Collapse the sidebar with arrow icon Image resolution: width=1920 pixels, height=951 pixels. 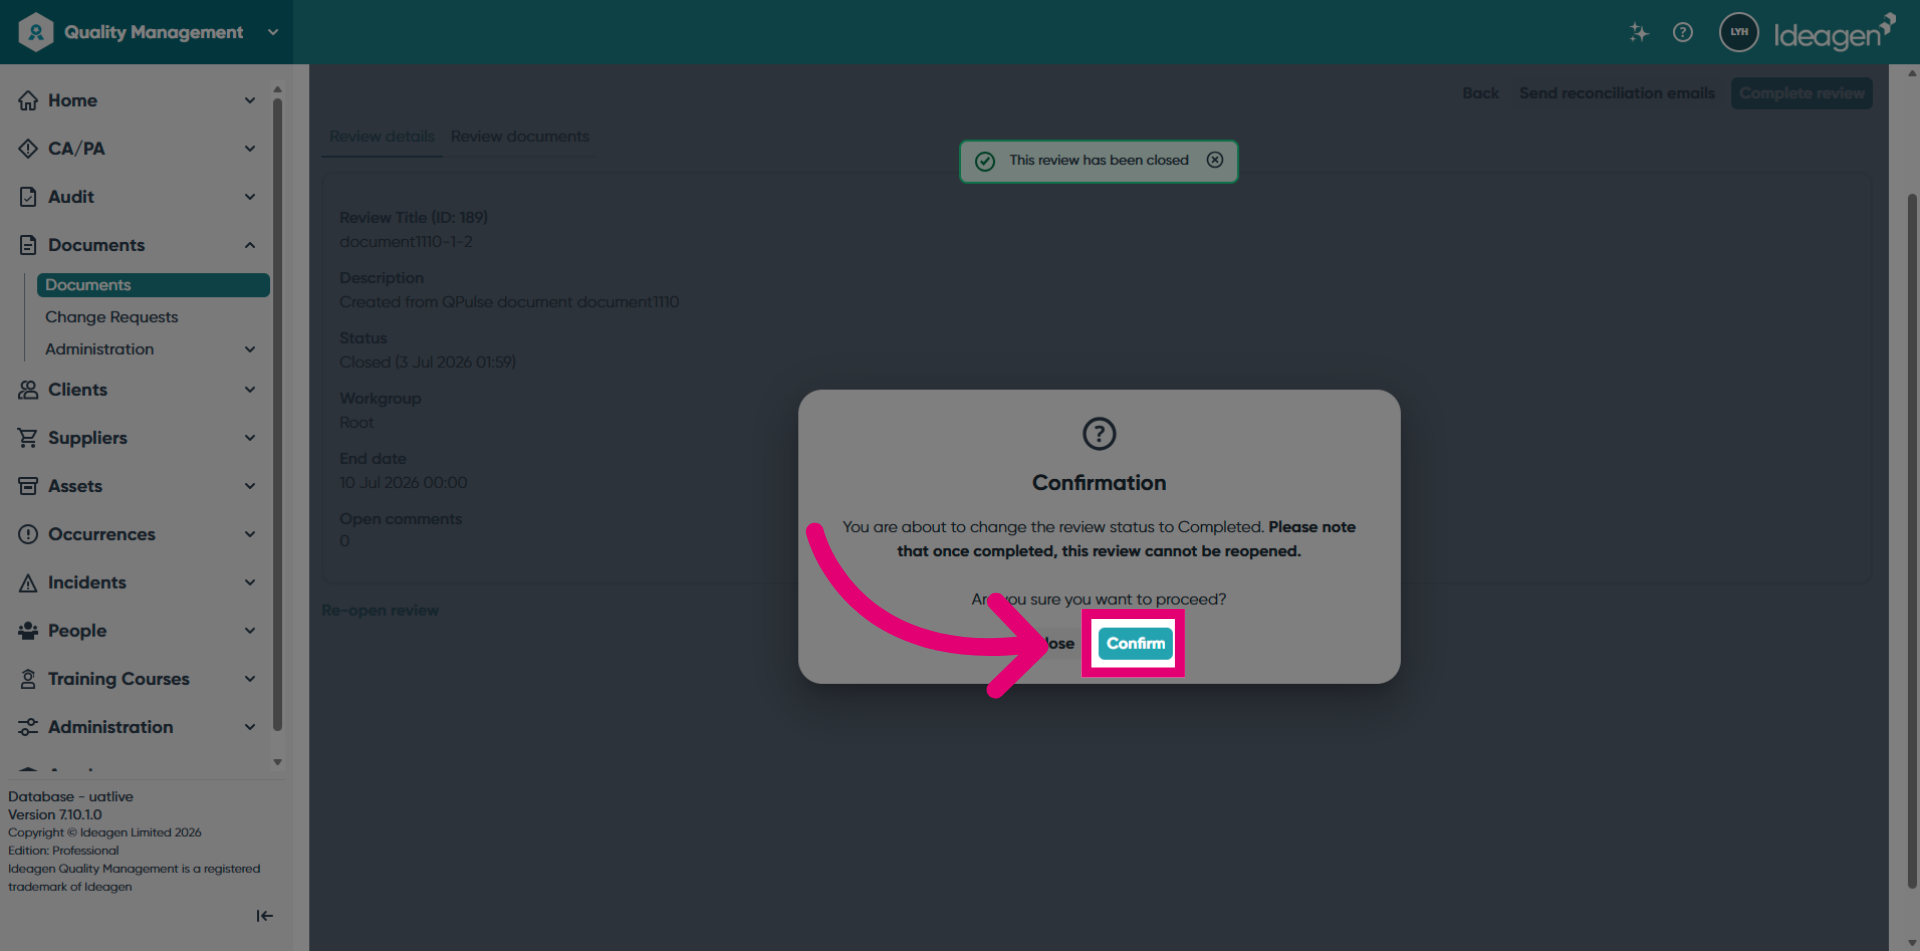(x=264, y=916)
